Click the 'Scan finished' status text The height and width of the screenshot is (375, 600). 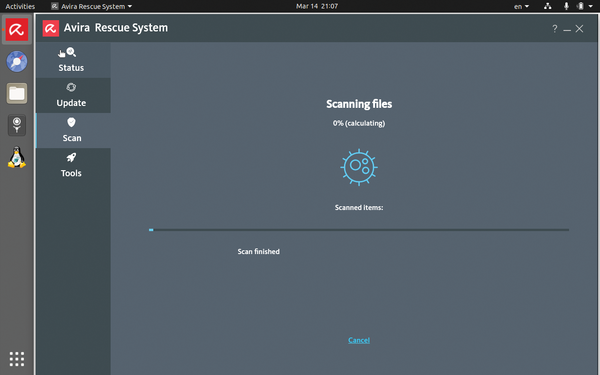coord(259,251)
